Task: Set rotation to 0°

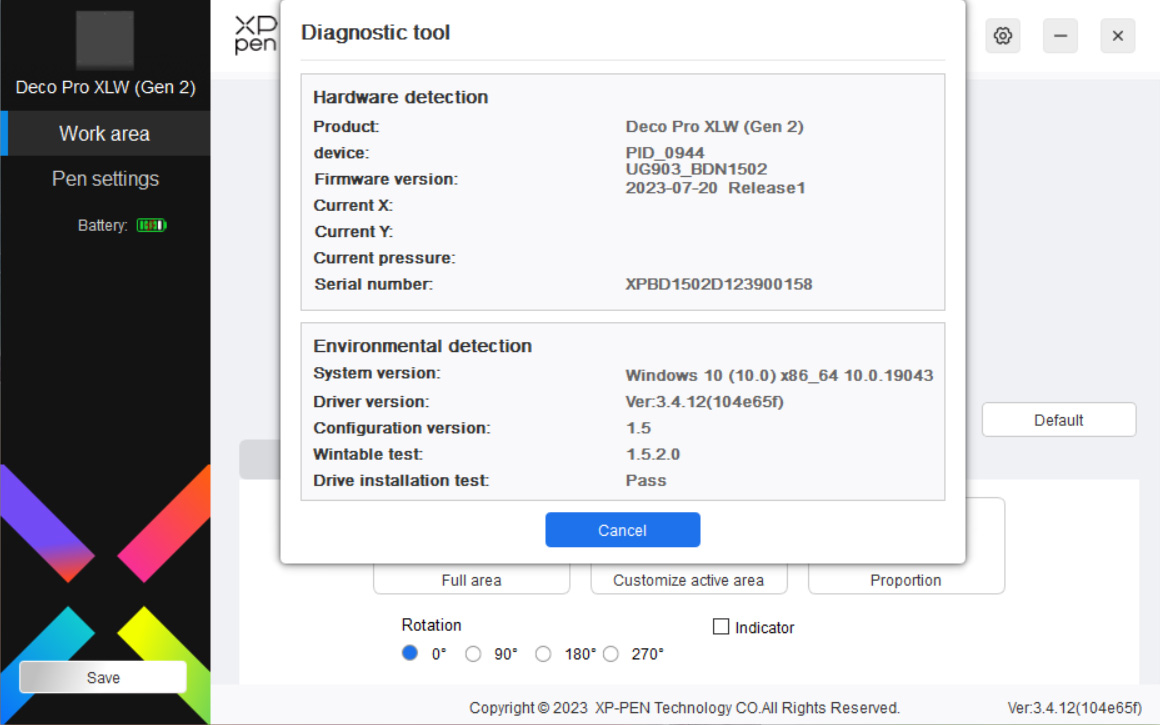Action: click(x=410, y=654)
